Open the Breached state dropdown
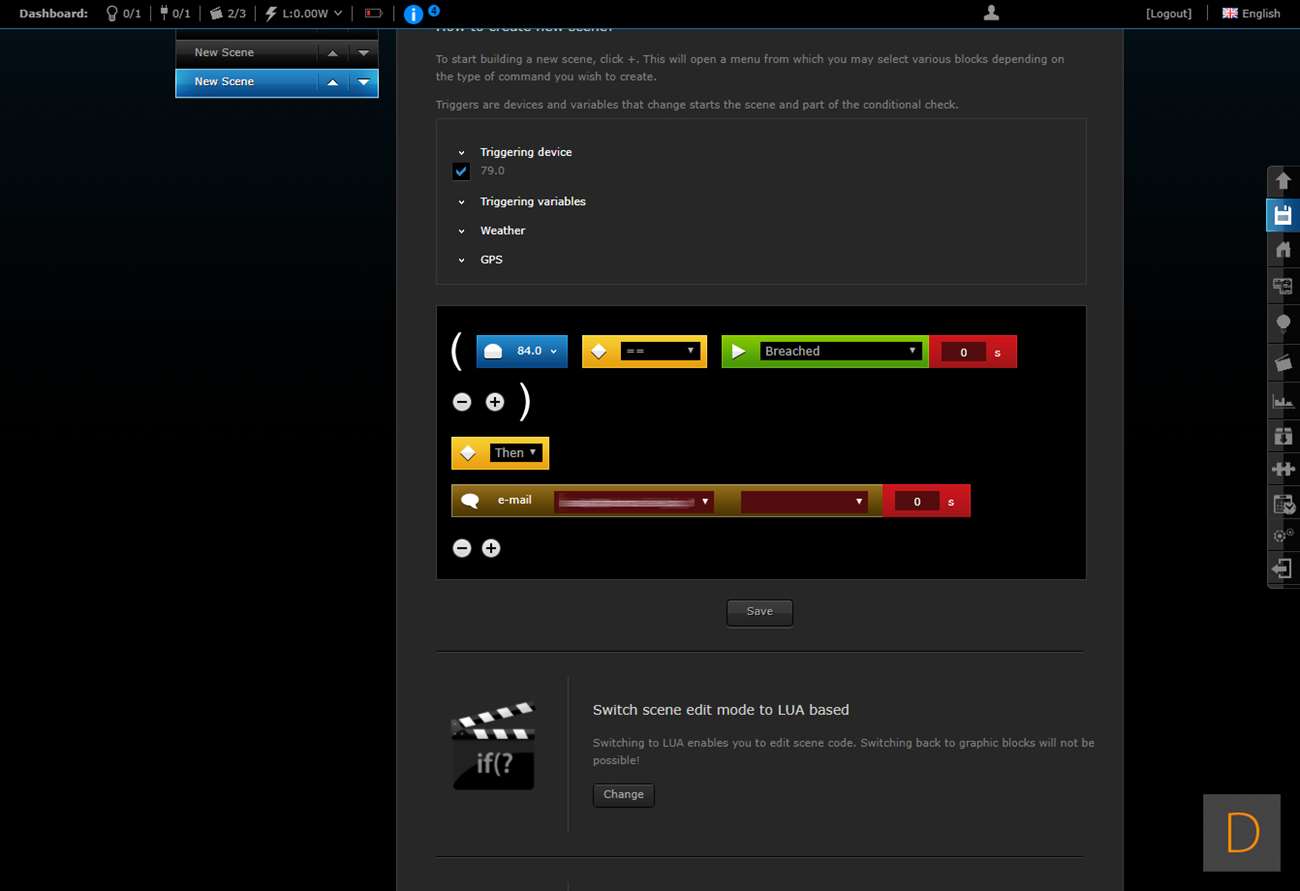This screenshot has height=891, width=1300. (839, 351)
